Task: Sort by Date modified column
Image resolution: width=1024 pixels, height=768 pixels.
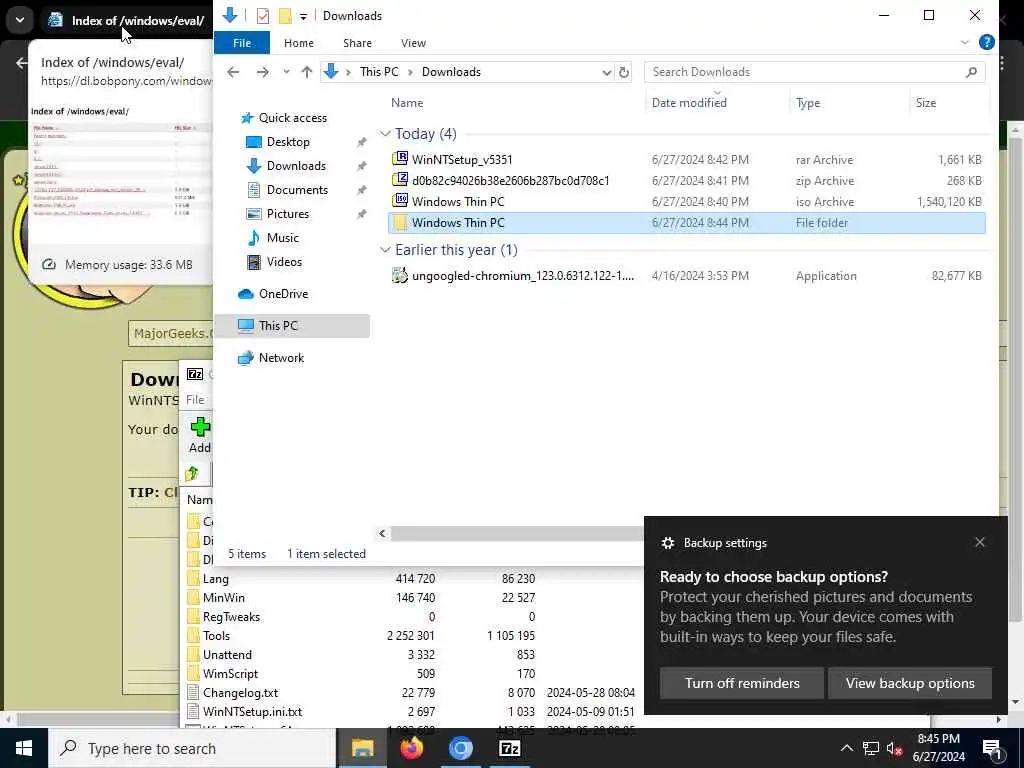Action: [689, 103]
